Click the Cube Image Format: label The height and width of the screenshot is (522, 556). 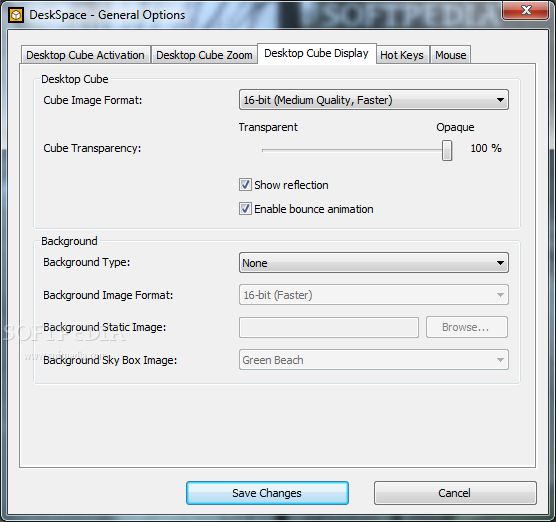[93, 100]
